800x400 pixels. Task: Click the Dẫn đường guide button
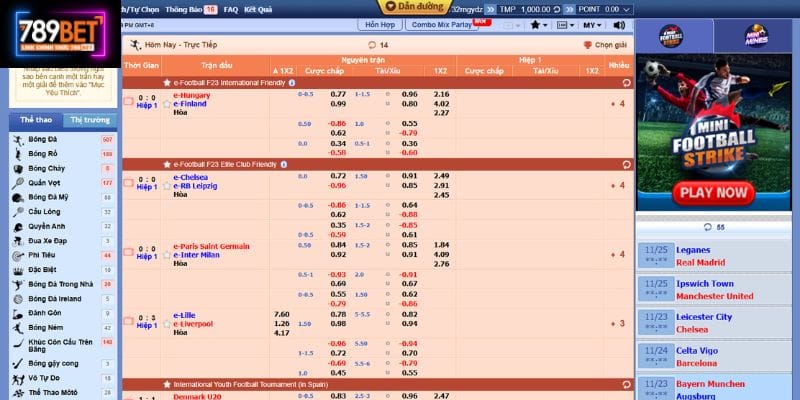pos(415,7)
